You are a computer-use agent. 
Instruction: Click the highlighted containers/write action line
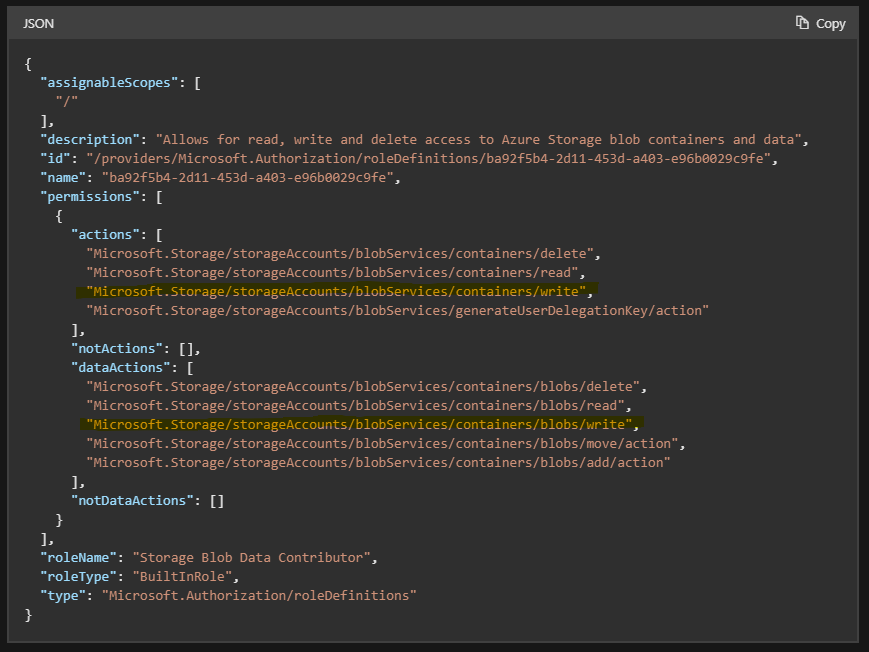336,292
